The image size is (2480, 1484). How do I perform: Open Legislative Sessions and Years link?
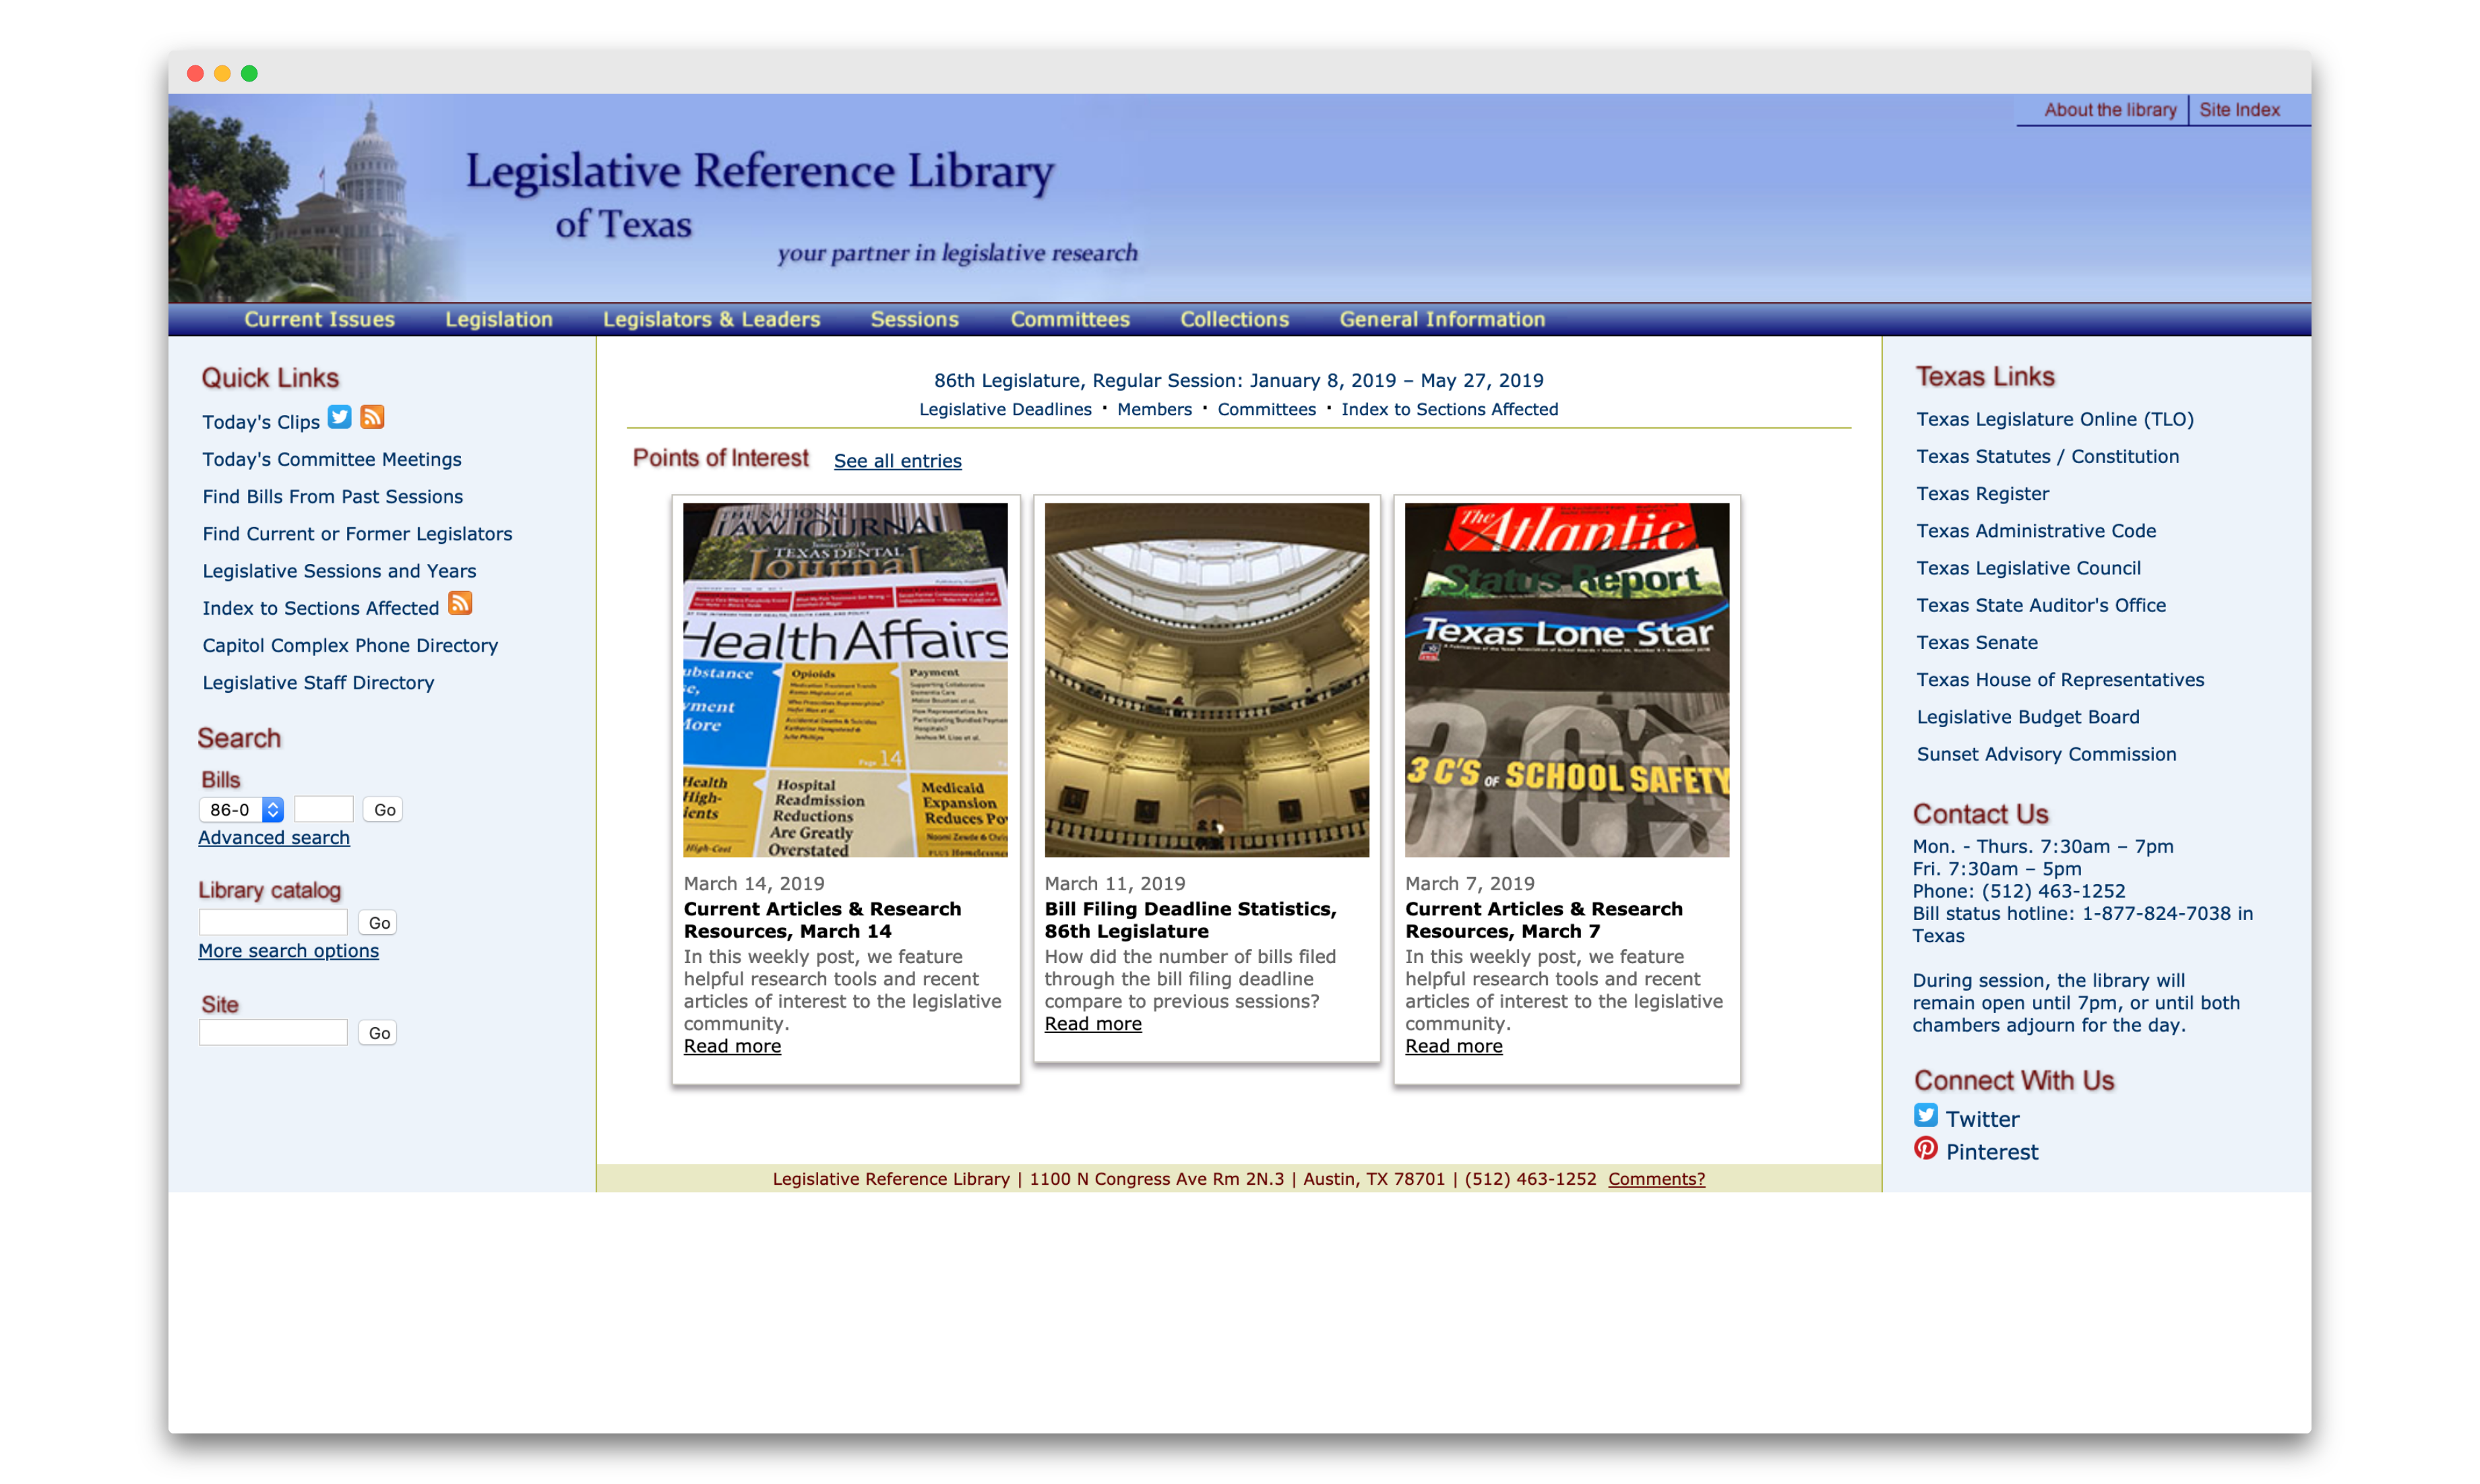click(x=339, y=570)
